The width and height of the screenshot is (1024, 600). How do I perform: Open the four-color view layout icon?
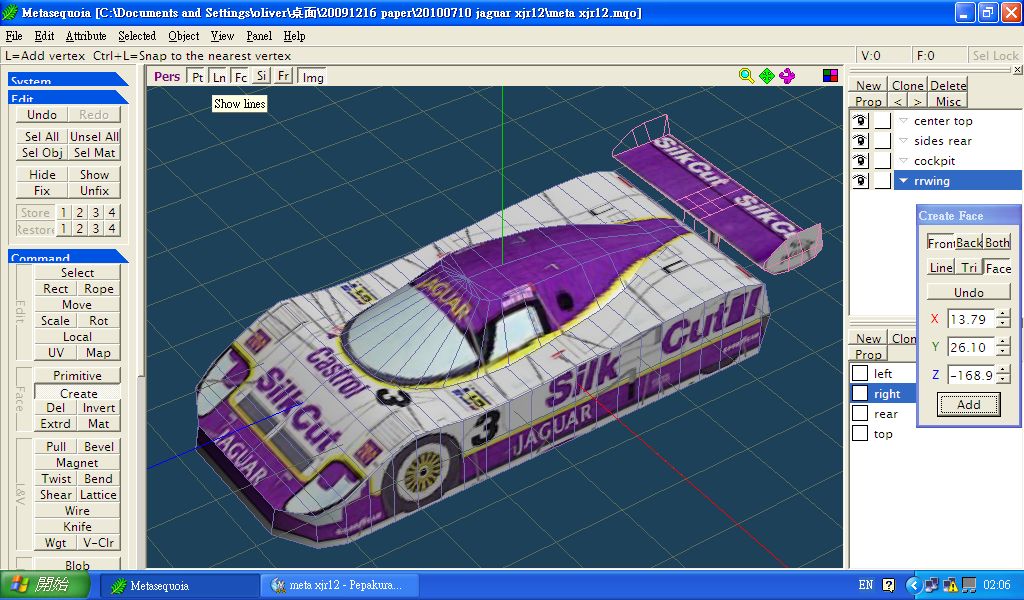(830, 76)
